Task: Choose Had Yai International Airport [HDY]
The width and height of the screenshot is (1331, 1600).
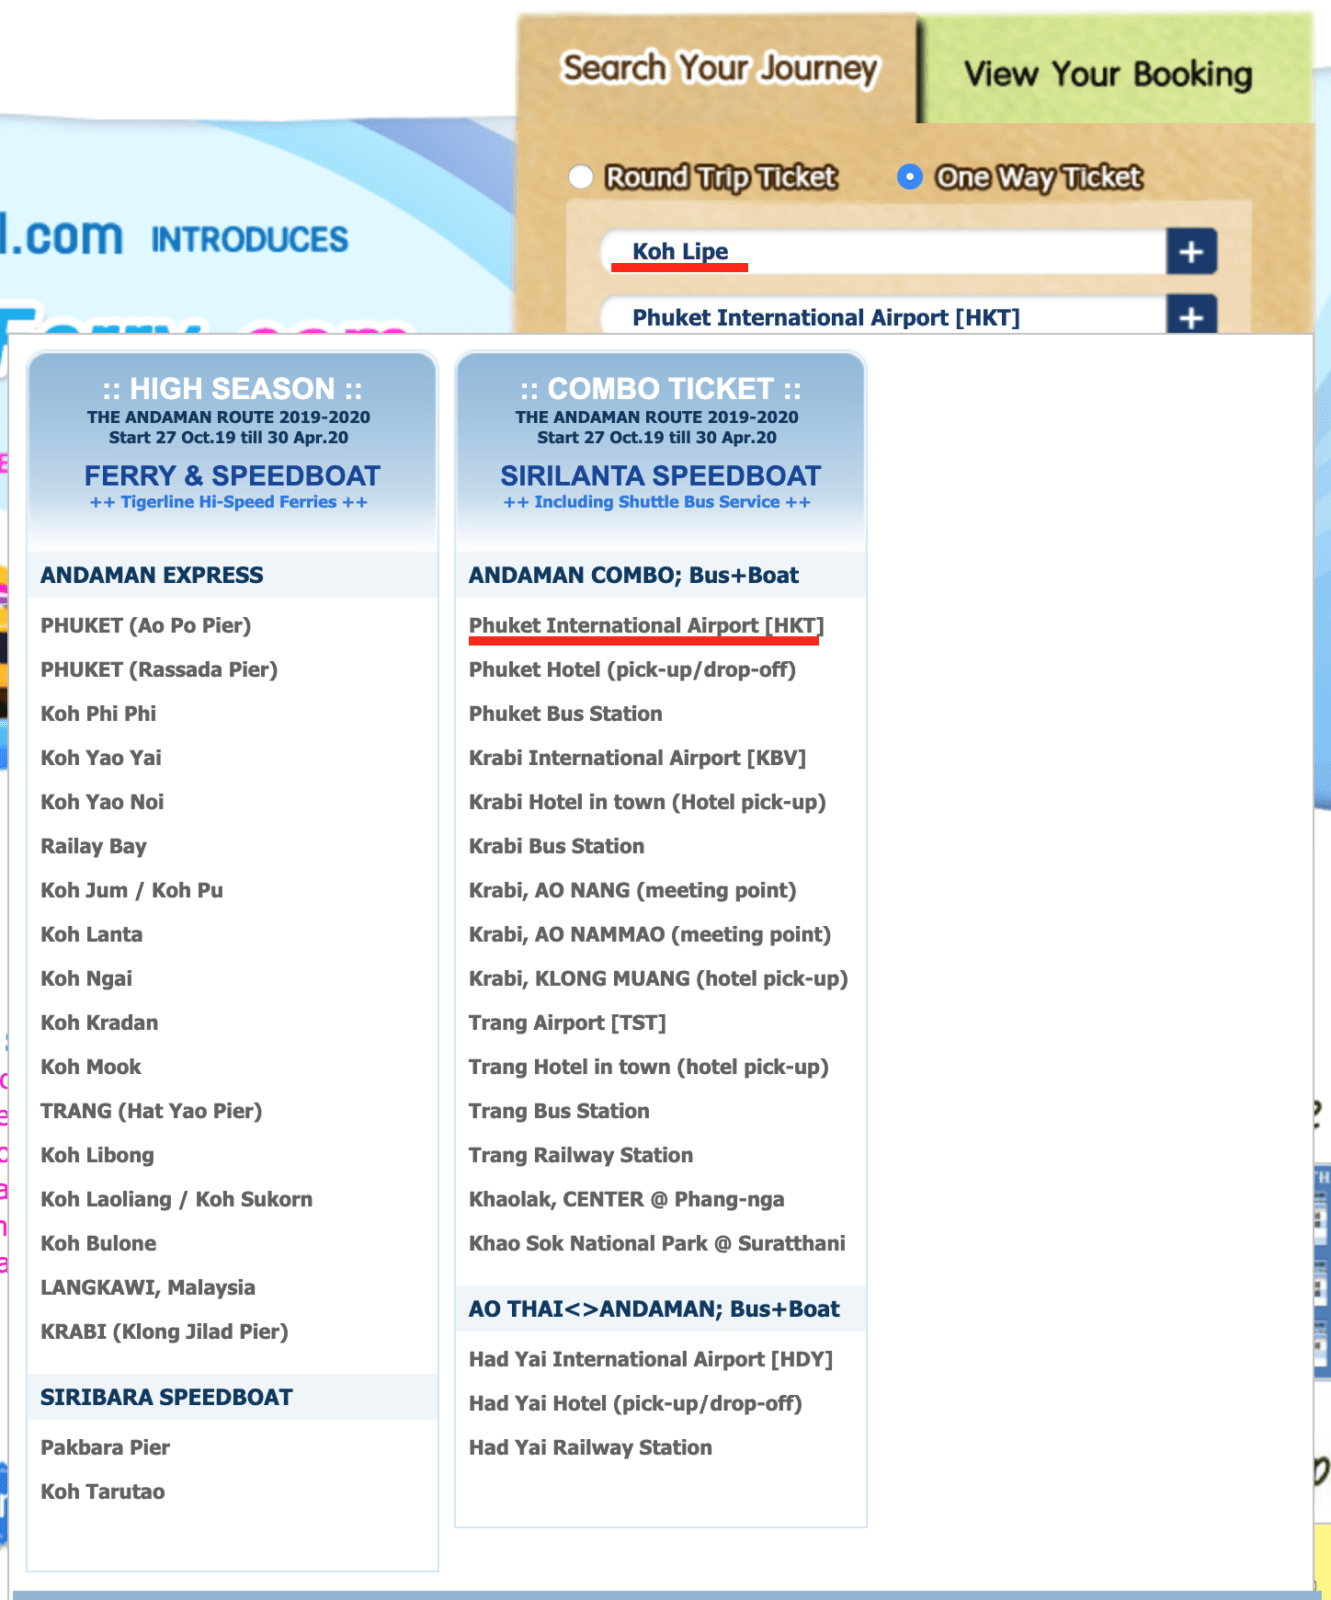Action: coord(650,1360)
